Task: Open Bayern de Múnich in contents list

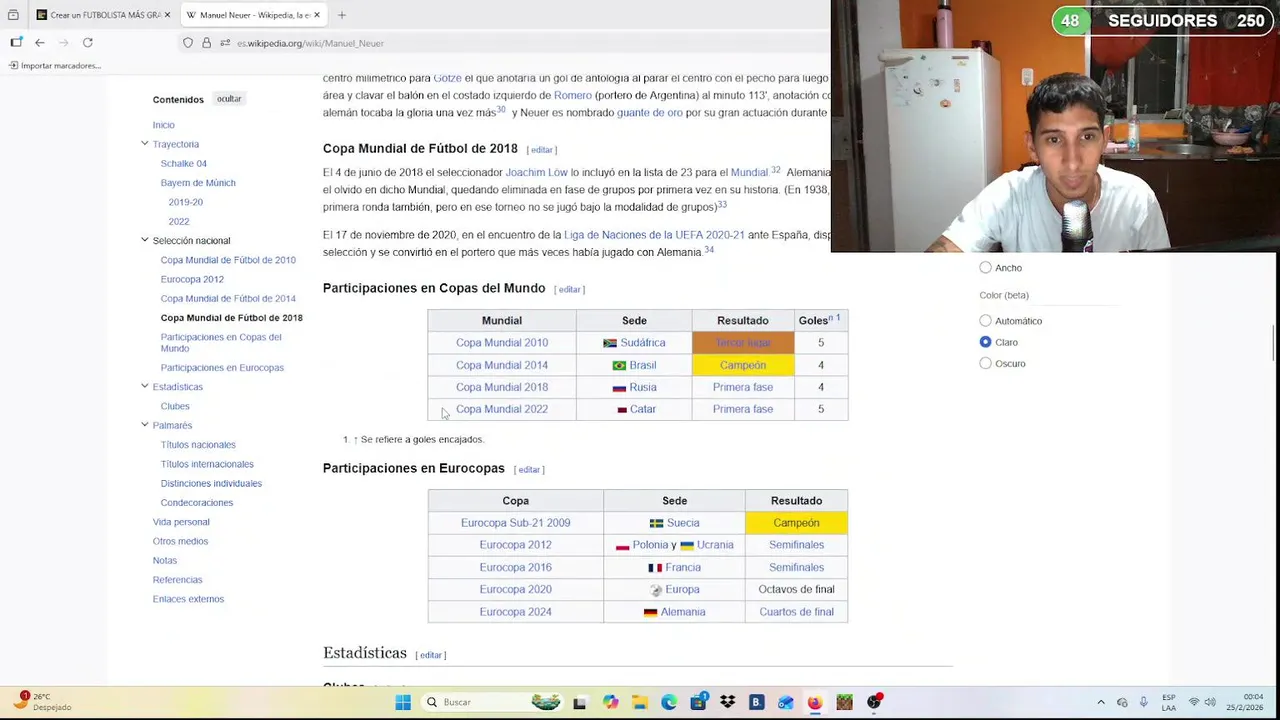Action: (198, 183)
